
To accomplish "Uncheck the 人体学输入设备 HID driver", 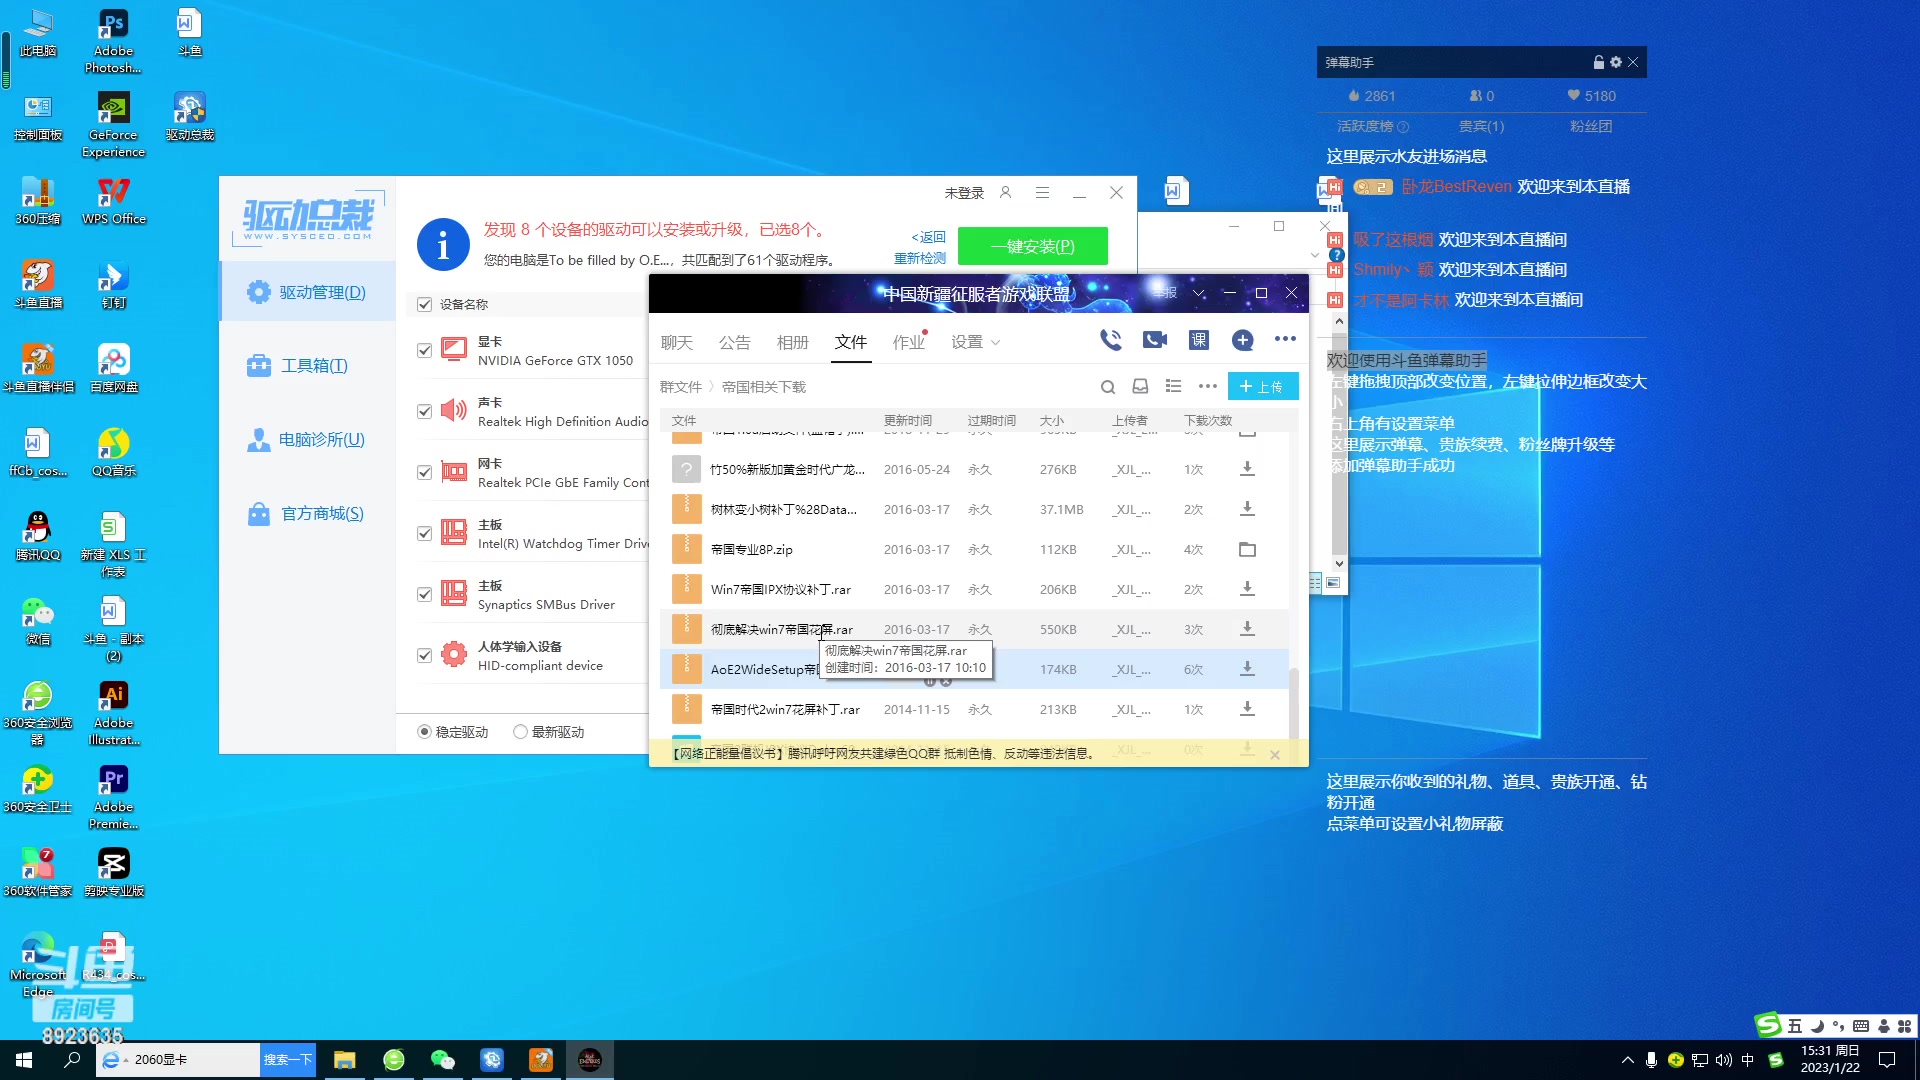I will pyautogui.click(x=424, y=655).
